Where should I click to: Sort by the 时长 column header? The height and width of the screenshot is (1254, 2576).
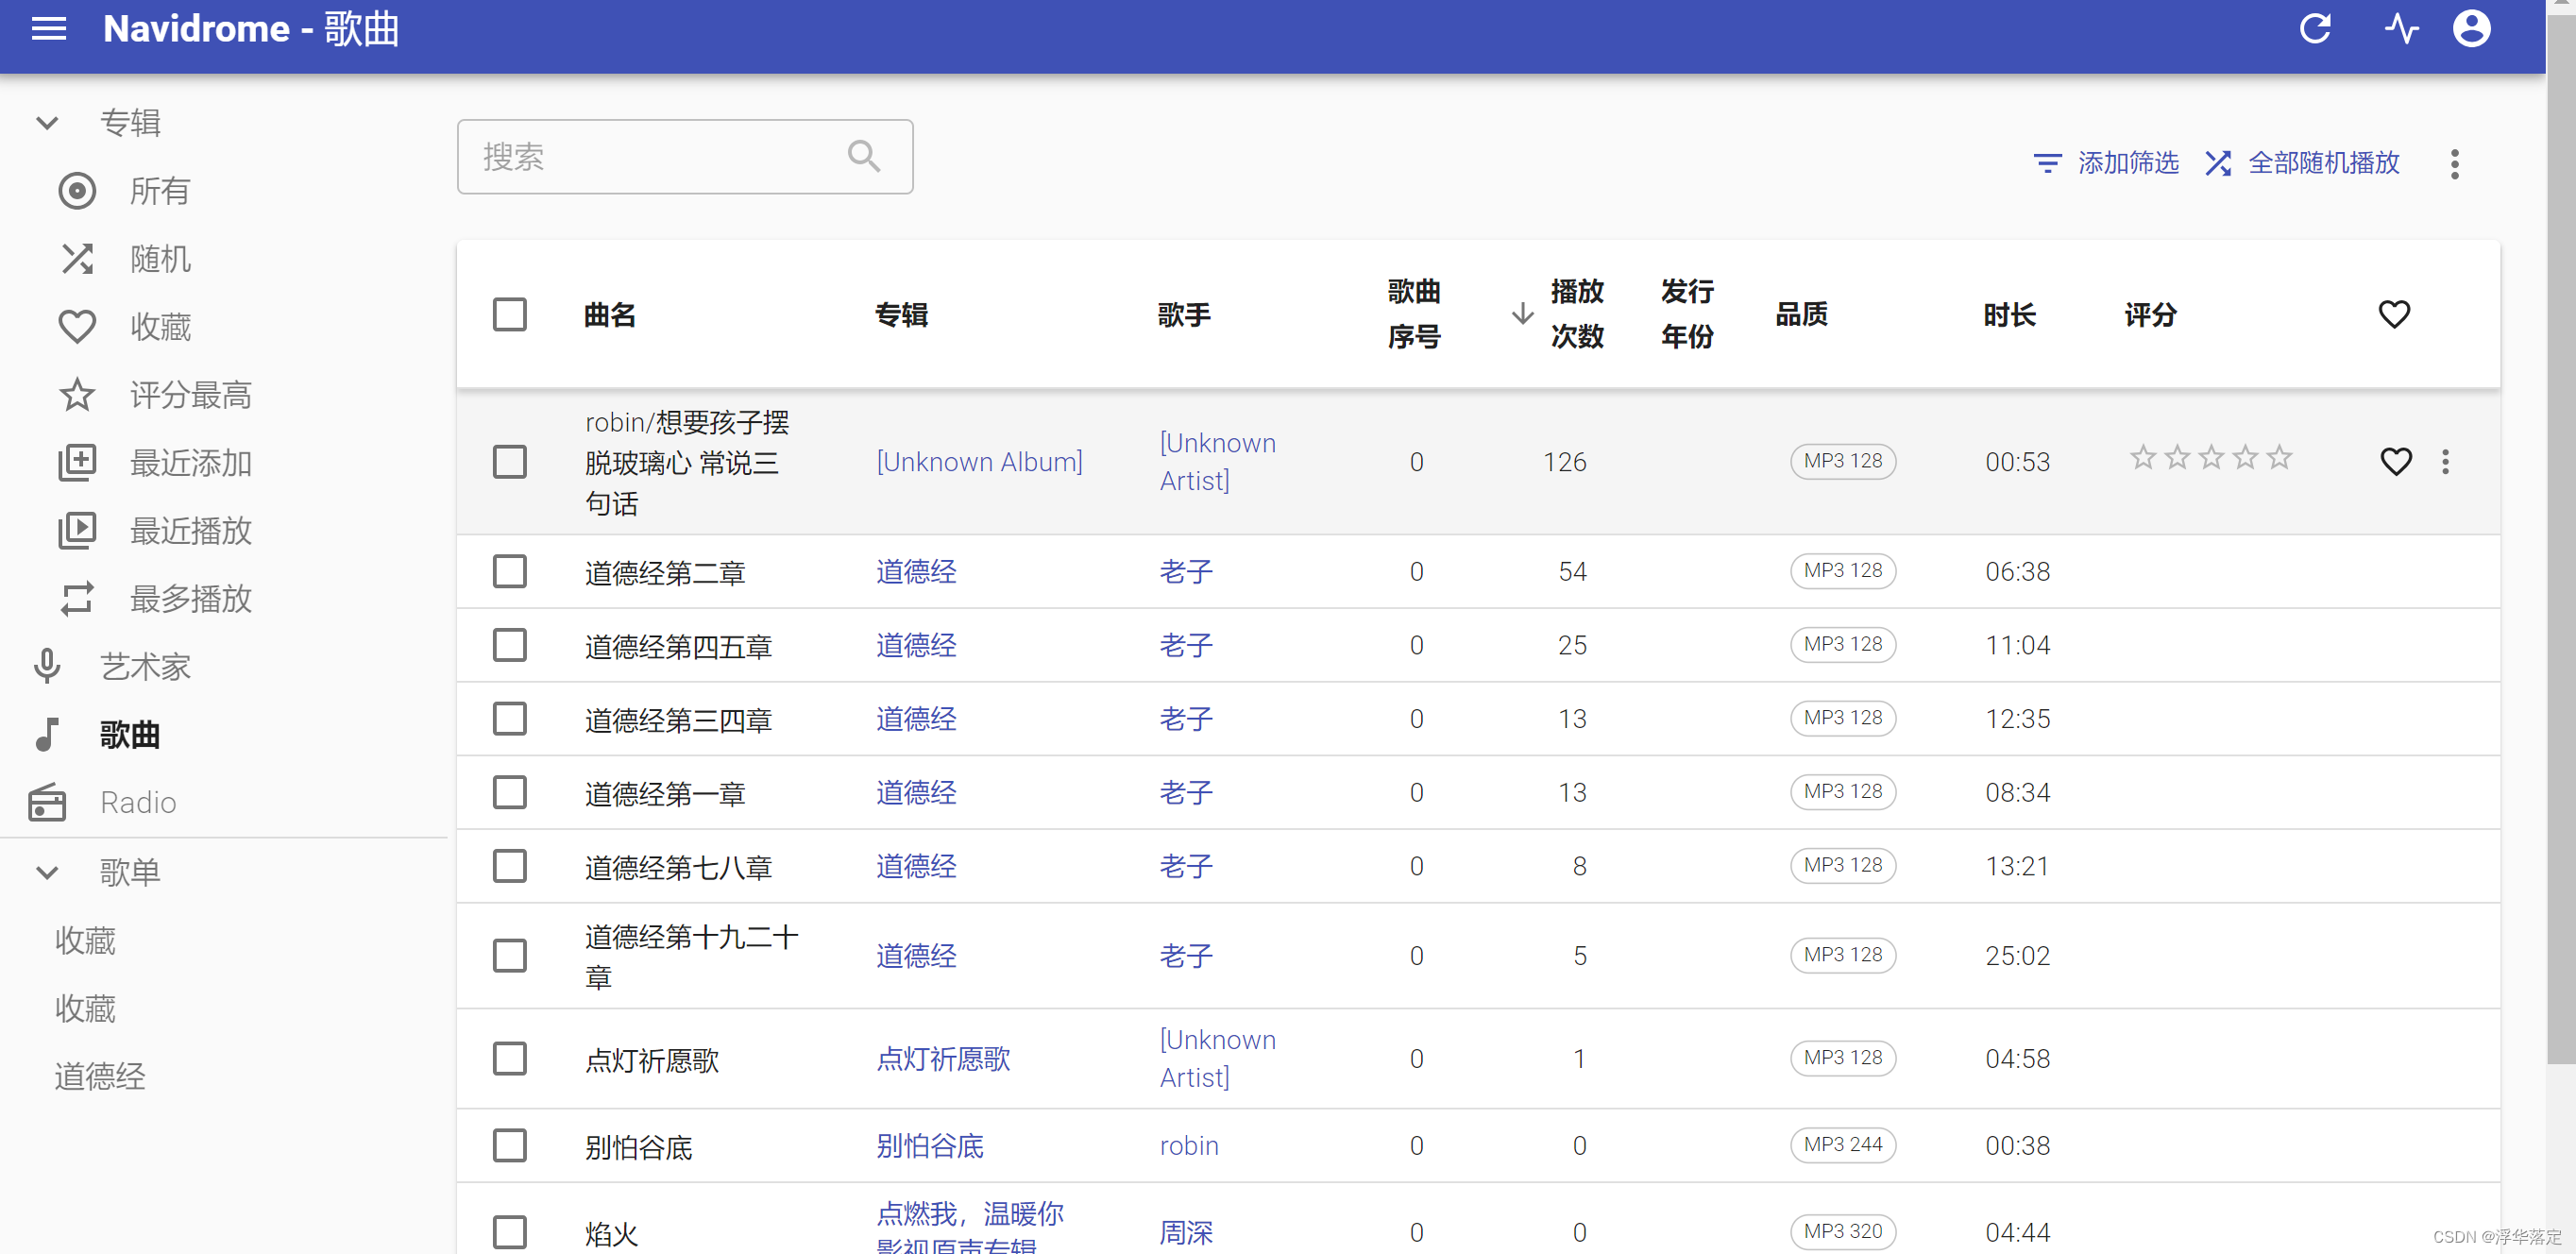(2009, 314)
